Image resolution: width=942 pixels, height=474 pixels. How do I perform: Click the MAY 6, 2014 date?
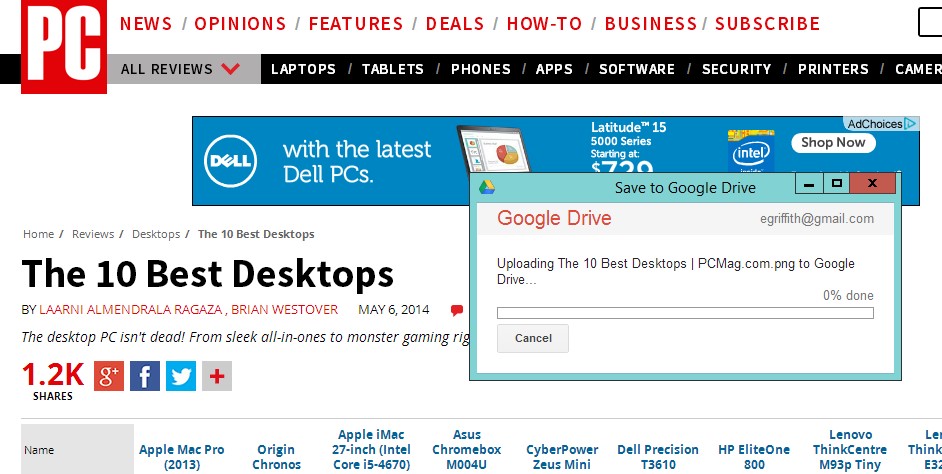394,310
